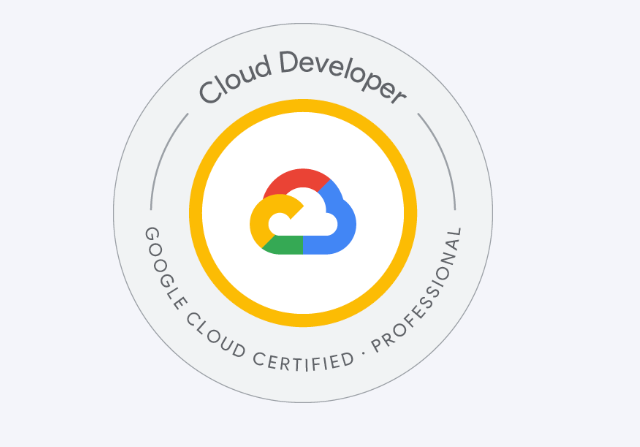Click the Google Cloud logo icon
Image resolution: width=640 pixels, height=447 pixels.
[x=303, y=211]
